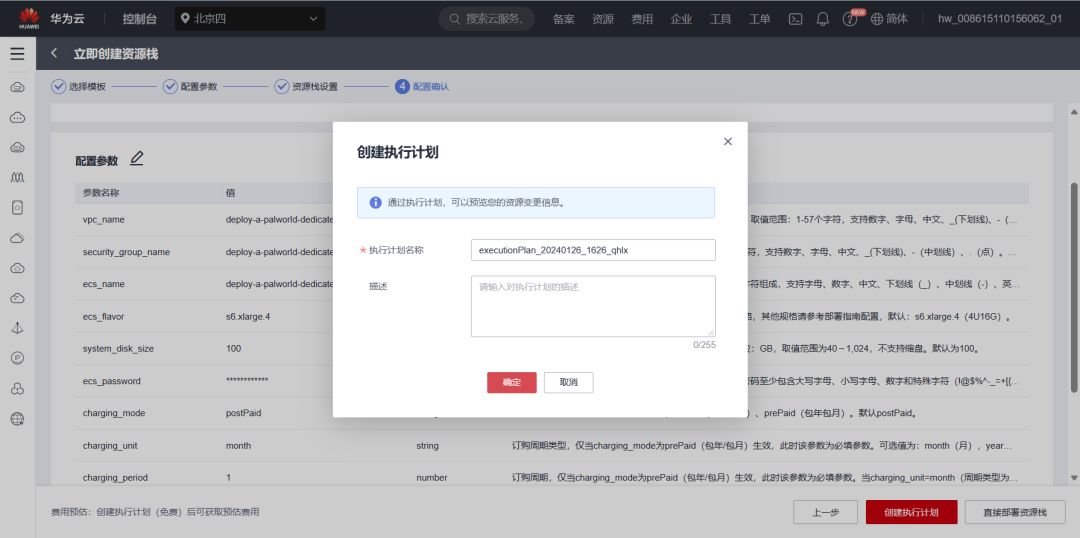The height and width of the screenshot is (538, 1080).
Task: Click the scrollbar down arrow
Action: pos(1073,477)
